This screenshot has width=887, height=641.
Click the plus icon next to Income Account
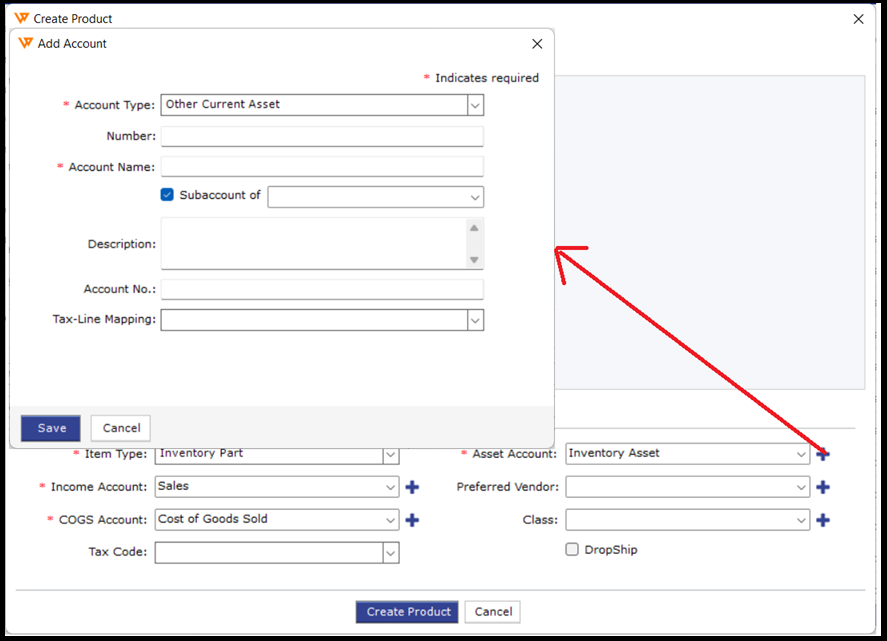[411, 487]
